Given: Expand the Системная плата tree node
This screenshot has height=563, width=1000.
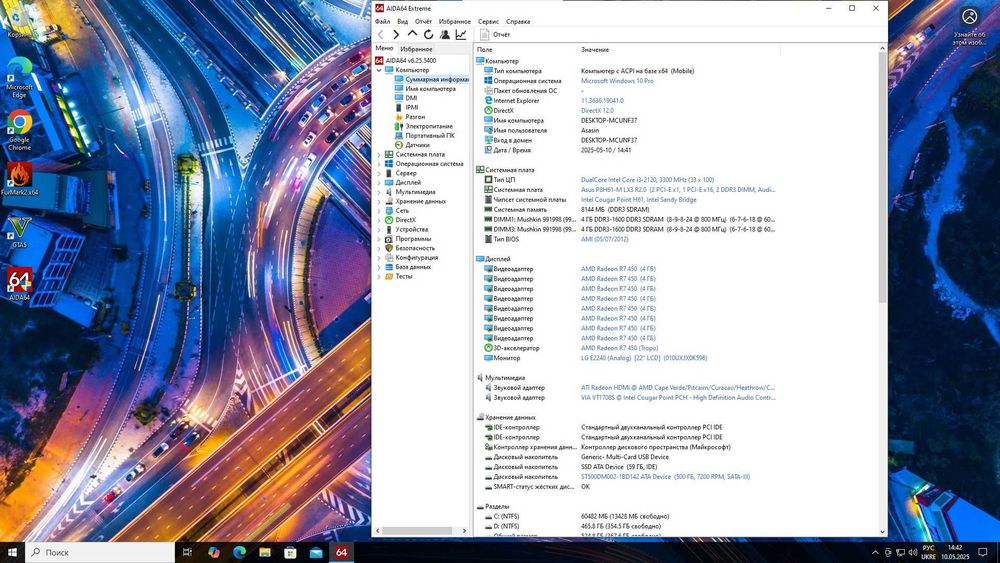Looking at the screenshot, I should click(x=379, y=155).
